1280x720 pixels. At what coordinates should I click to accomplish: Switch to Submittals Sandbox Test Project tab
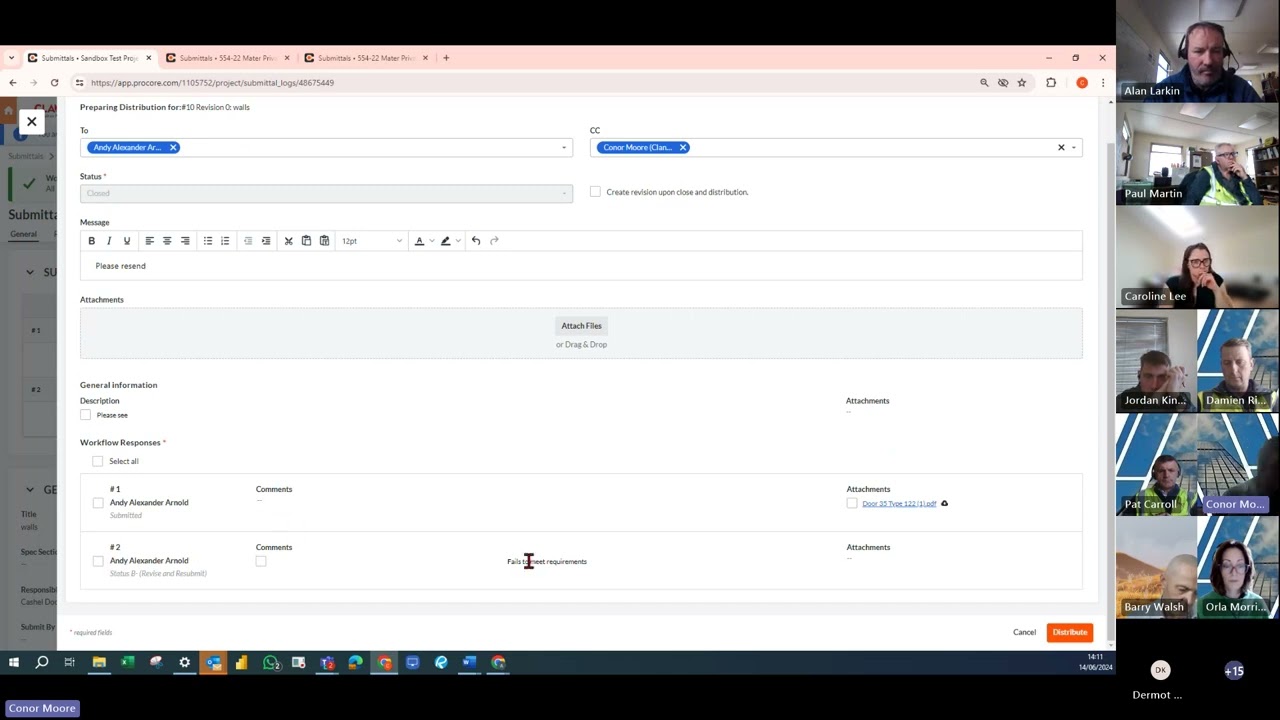tap(89, 58)
